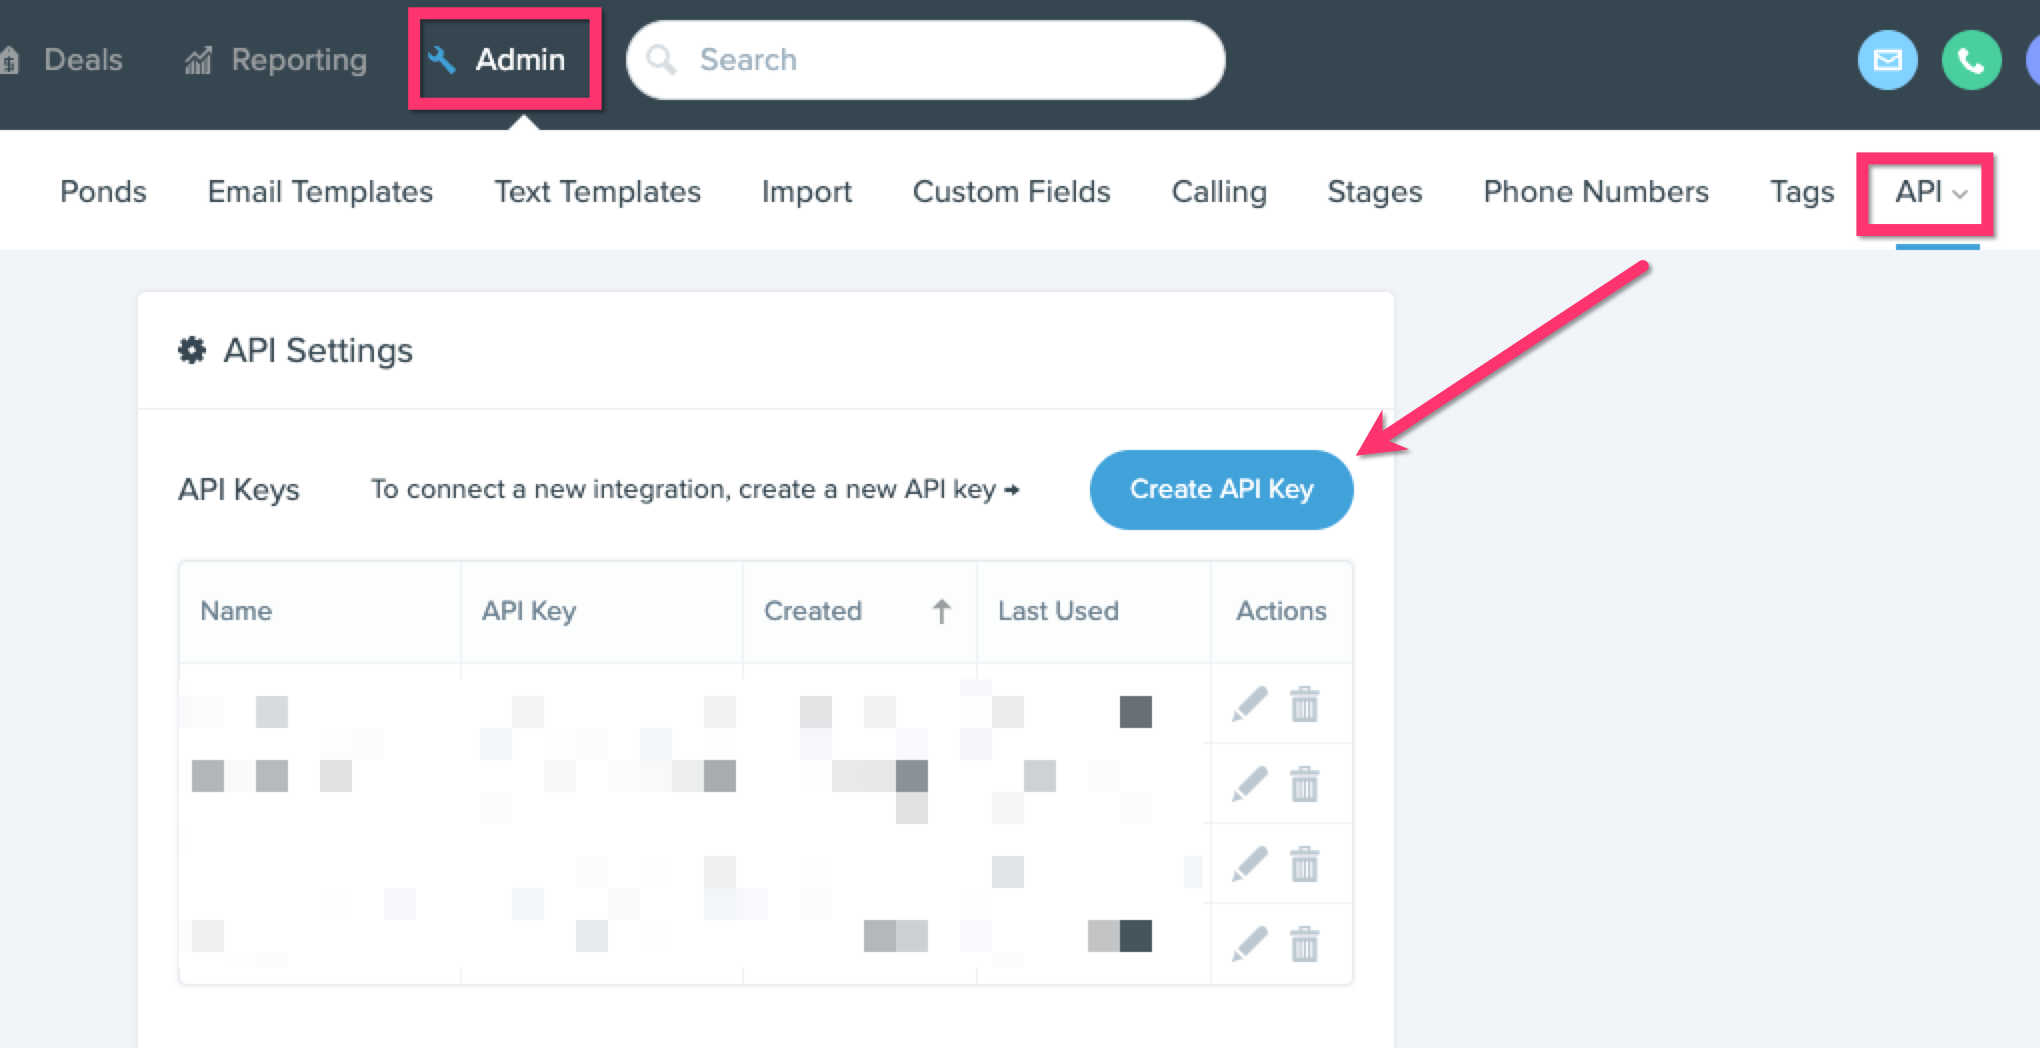Click trash icon in second key row
This screenshot has height=1048, width=2040.
(x=1304, y=784)
